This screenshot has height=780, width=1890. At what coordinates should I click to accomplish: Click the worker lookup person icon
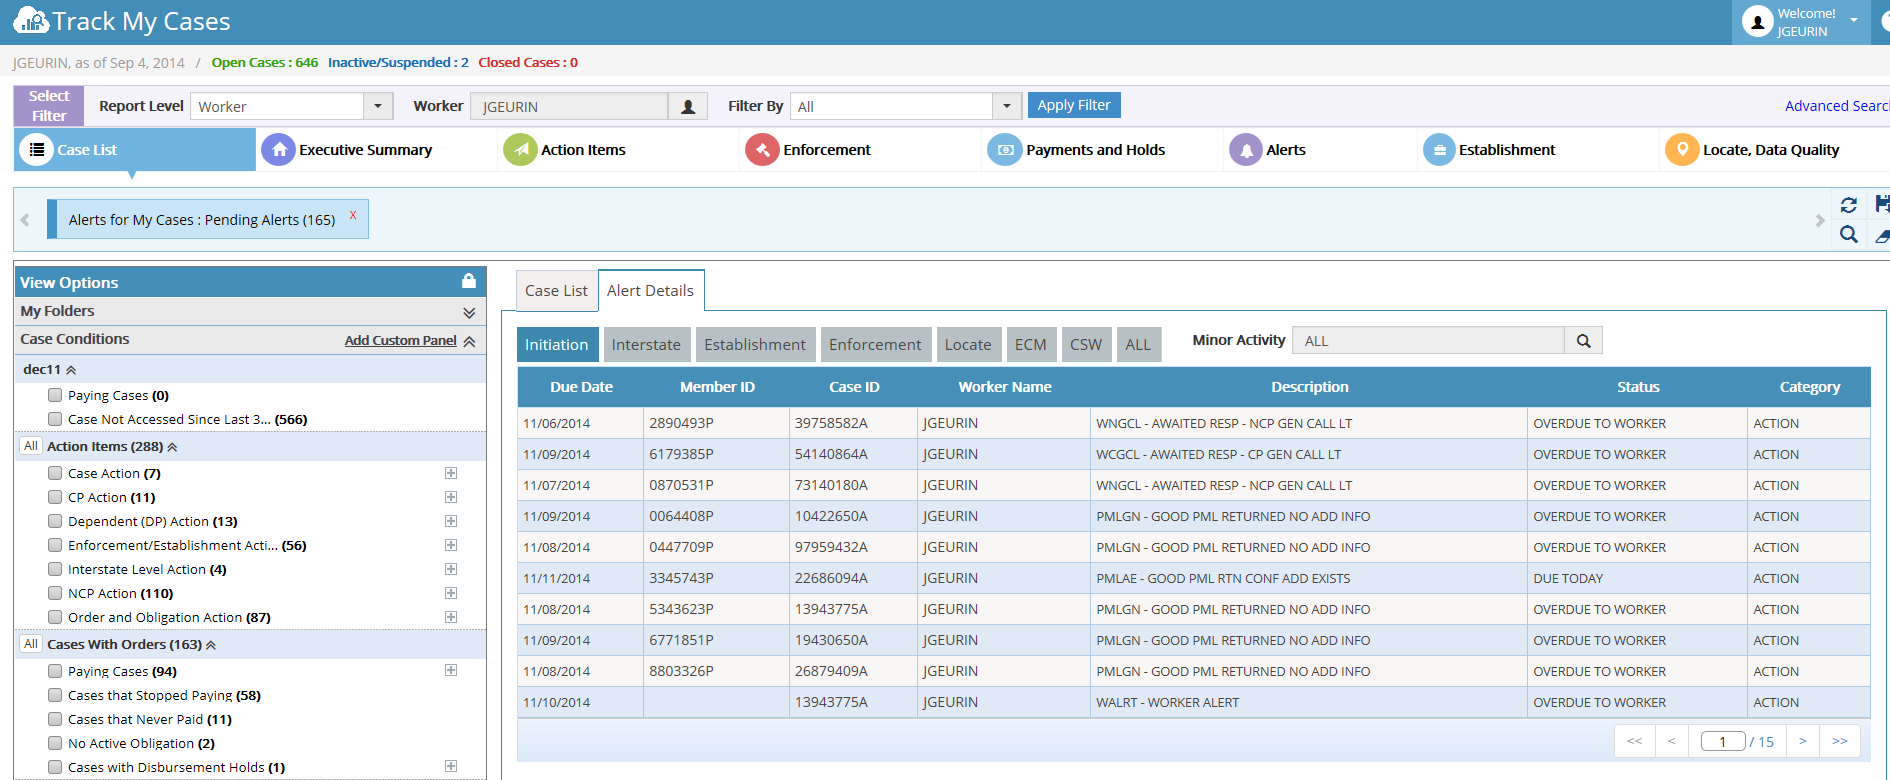pos(688,106)
